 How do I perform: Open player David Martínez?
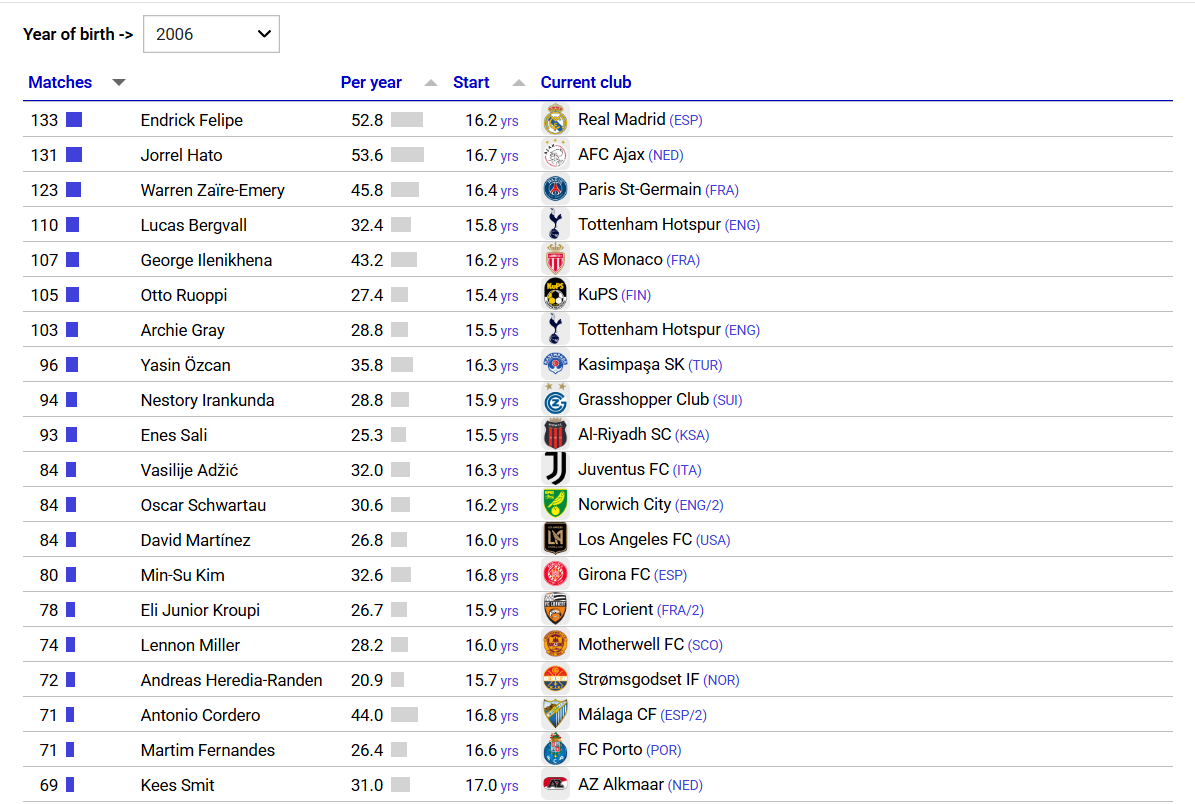(196, 540)
